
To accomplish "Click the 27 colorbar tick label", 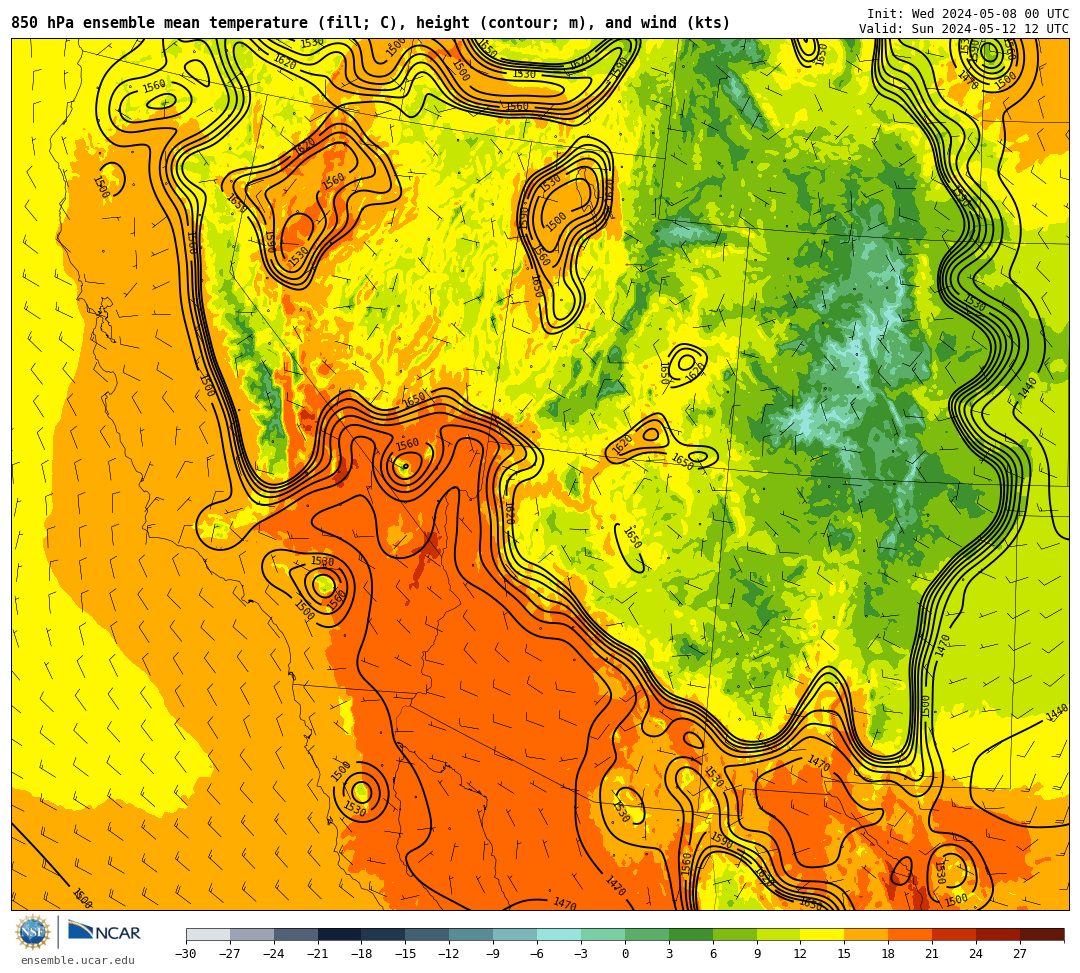I will 1020,954.
